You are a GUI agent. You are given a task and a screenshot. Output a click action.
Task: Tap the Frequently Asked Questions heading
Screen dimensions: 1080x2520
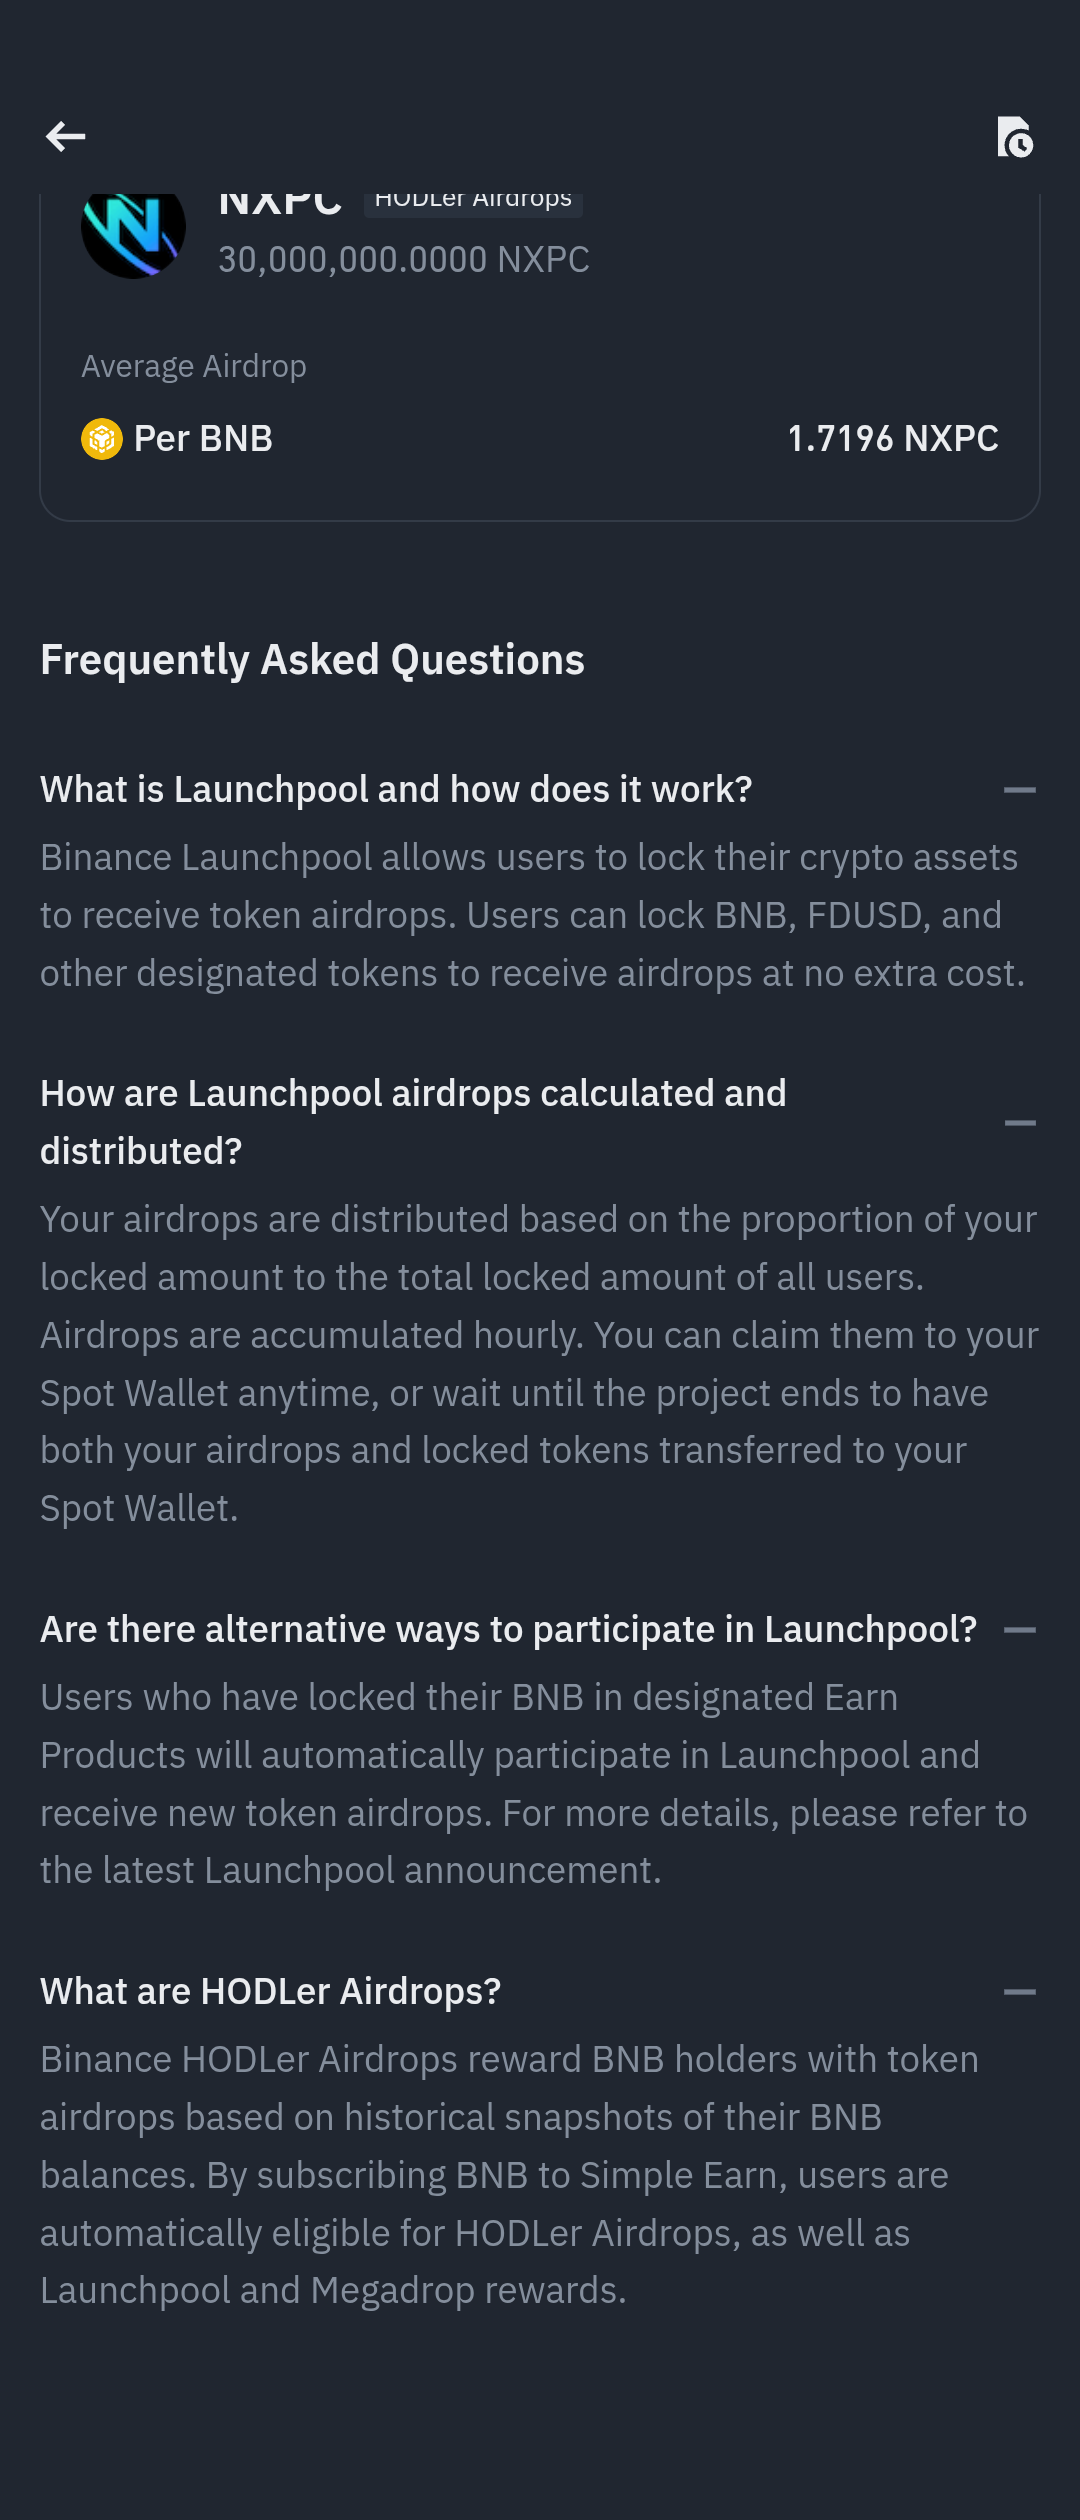tap(312, 660)
